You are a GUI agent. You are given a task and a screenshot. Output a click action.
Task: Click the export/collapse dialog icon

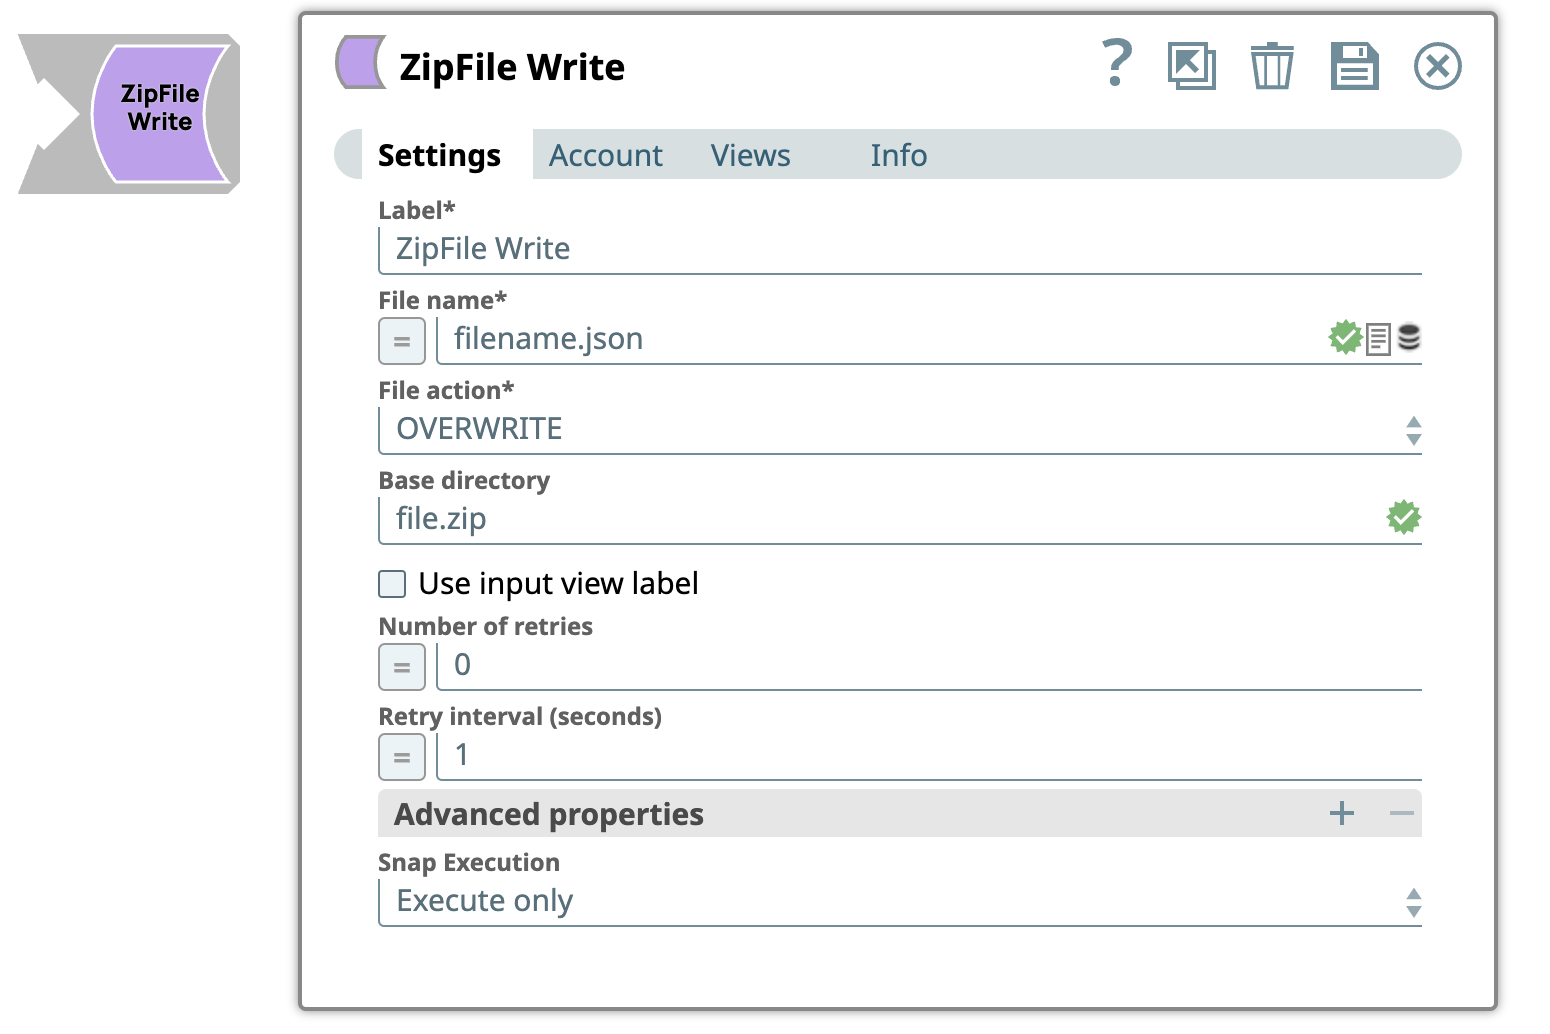pos(1191,66)
